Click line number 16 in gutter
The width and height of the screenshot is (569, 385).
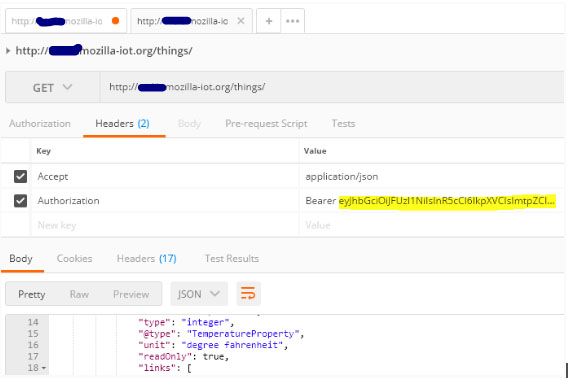coord(33,345)
